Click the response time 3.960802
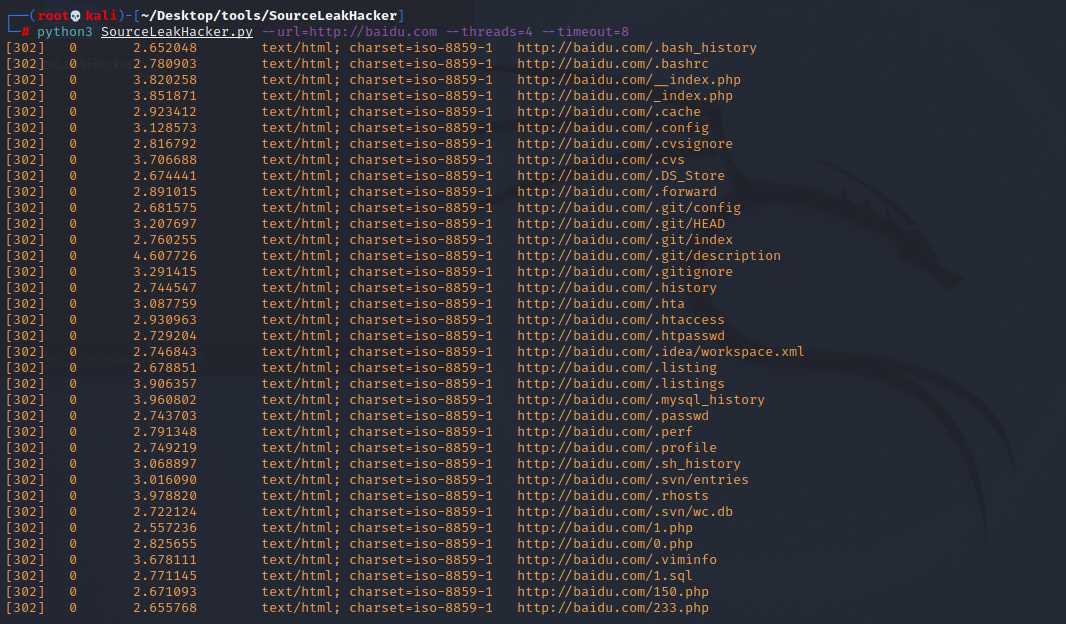Image resolution: width=1066 pixels, height=624 pixels. (x=165, y=400)
